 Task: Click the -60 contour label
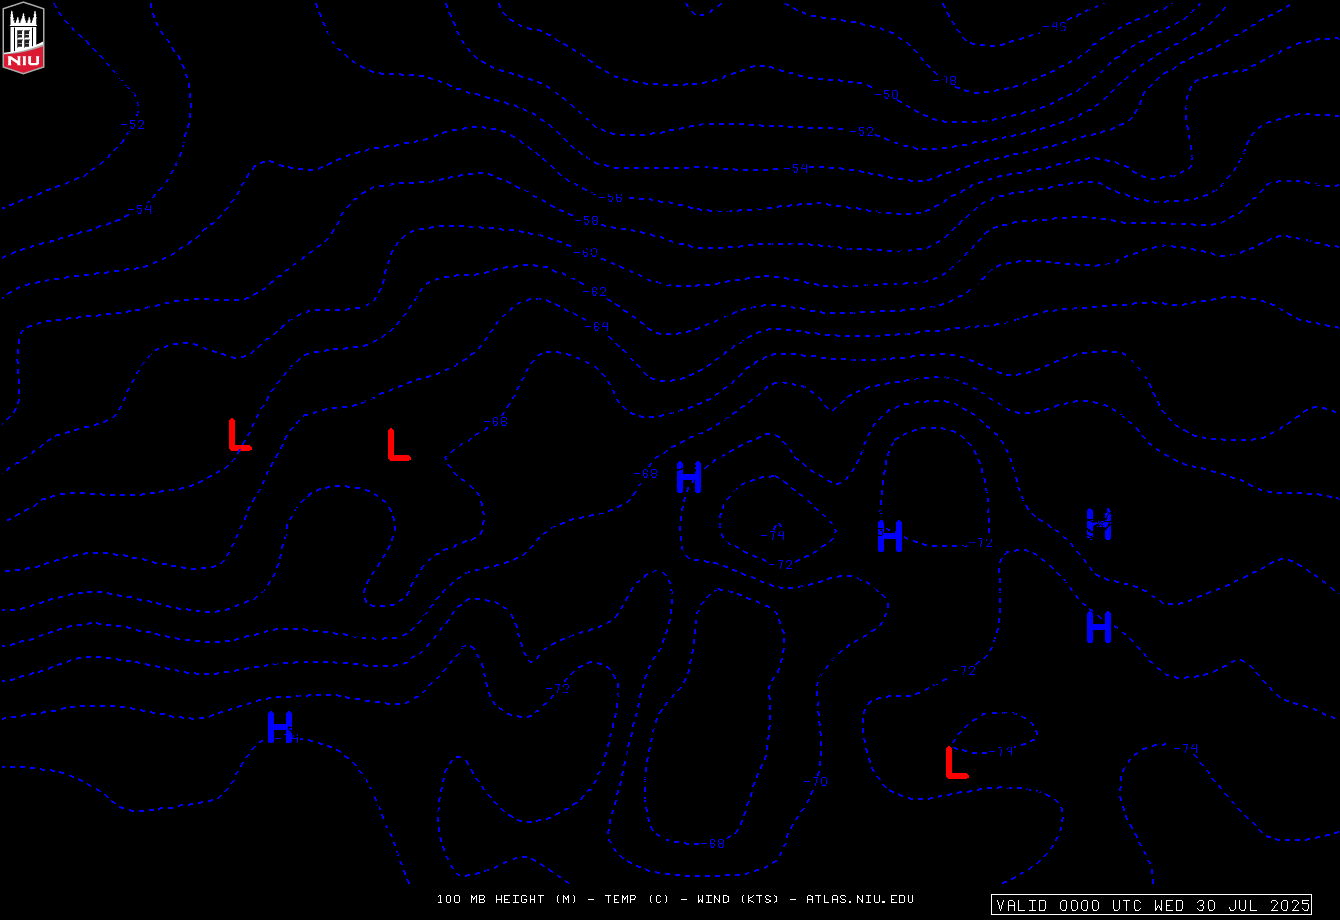[x=586, y=253]
